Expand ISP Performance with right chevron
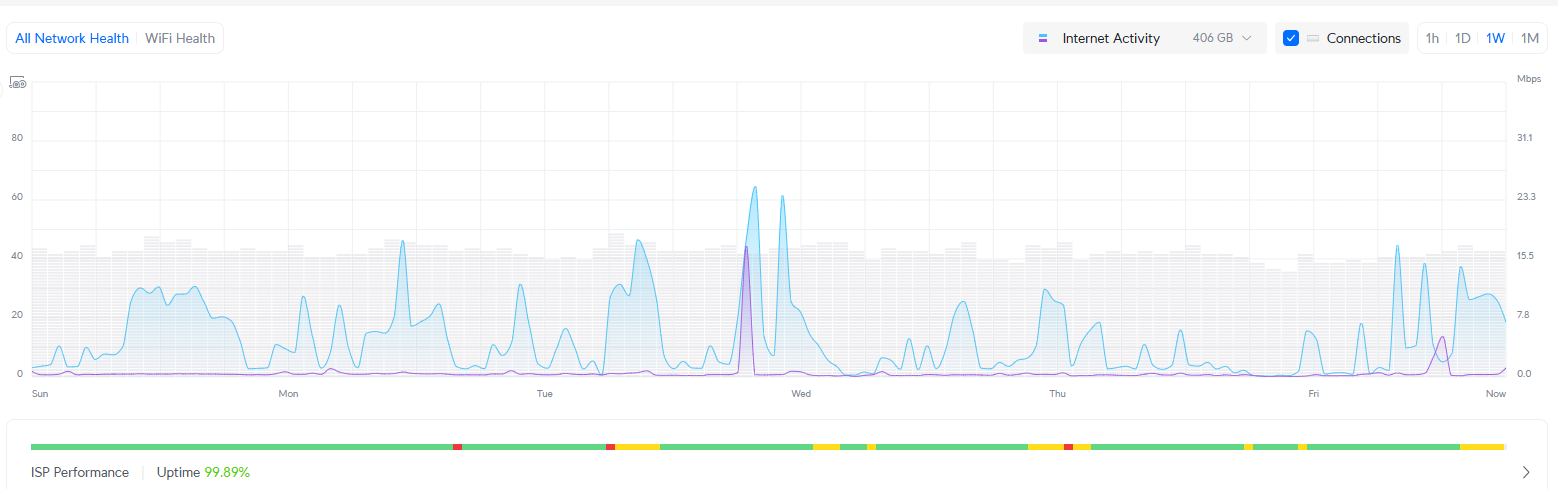 click(1526, 472)
